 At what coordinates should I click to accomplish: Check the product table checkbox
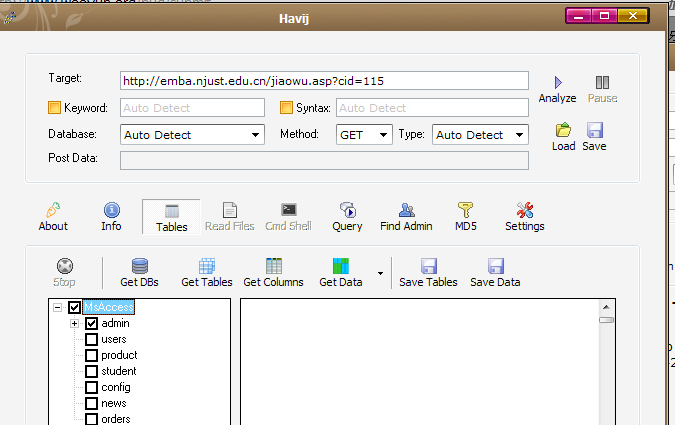[91, 355]
